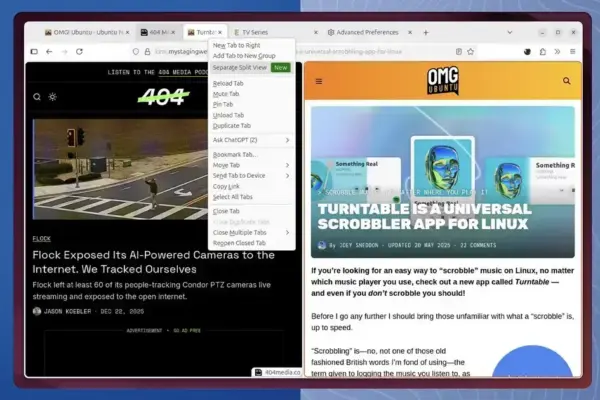Close the OMG! Ubuntu tab

(x=127, y=33)
